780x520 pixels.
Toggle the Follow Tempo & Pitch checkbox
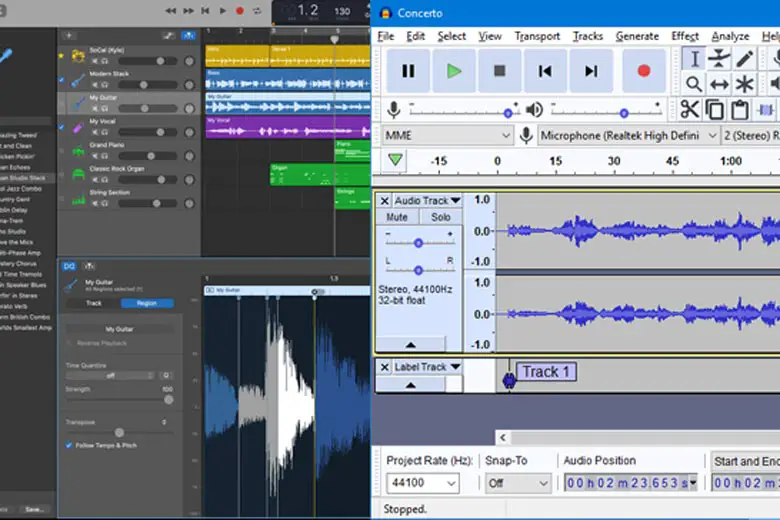(x=69, y=445)
